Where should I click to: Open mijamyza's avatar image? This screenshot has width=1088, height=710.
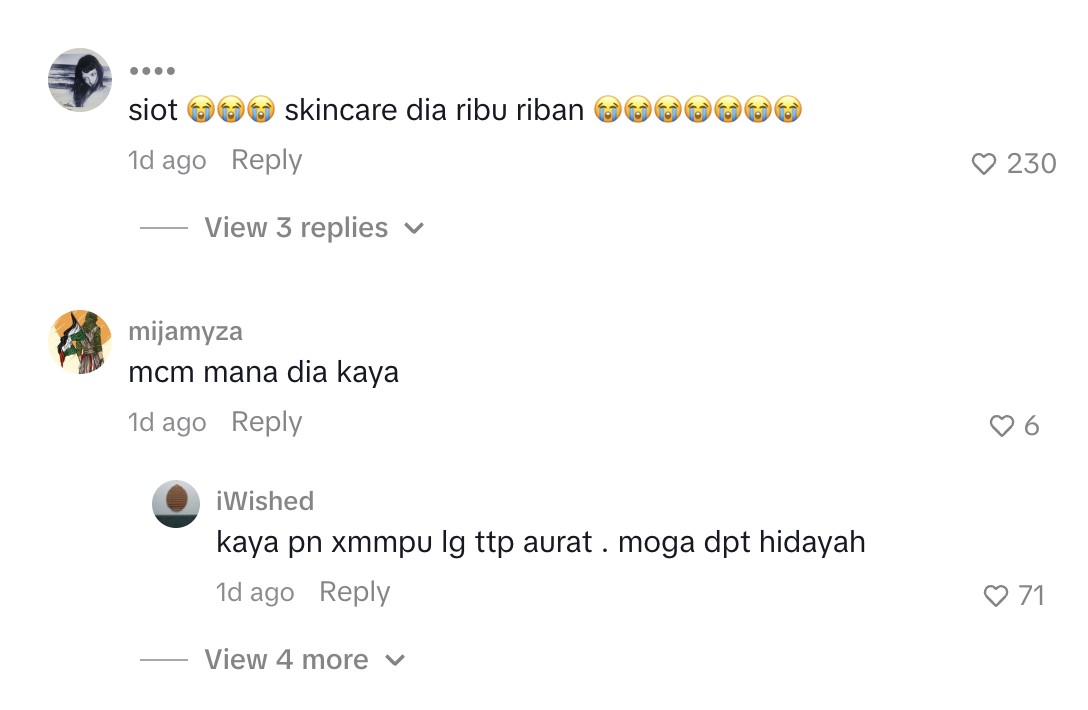80,342
